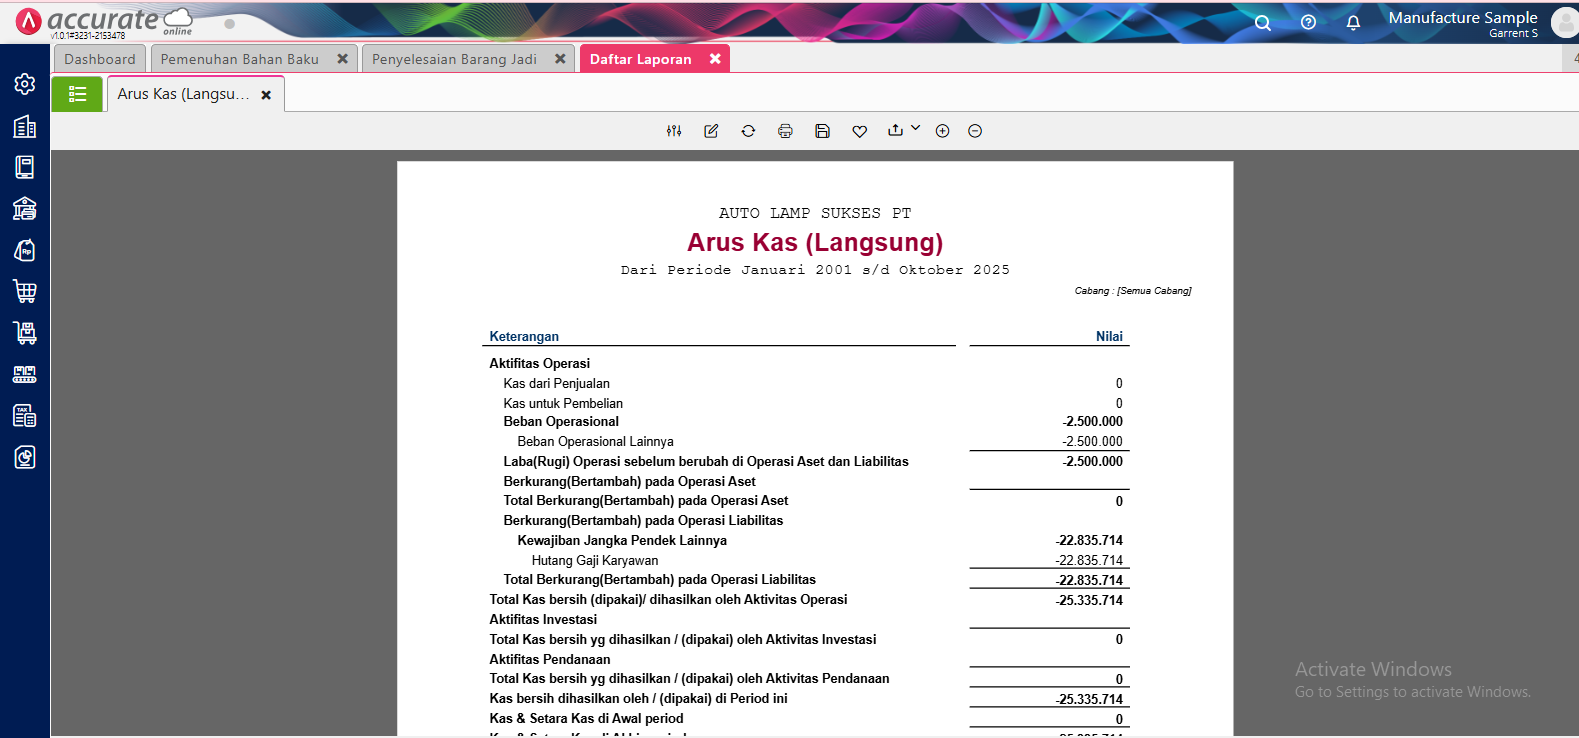Open the TAX calculator module in sidebar

[x=25, y=415]
